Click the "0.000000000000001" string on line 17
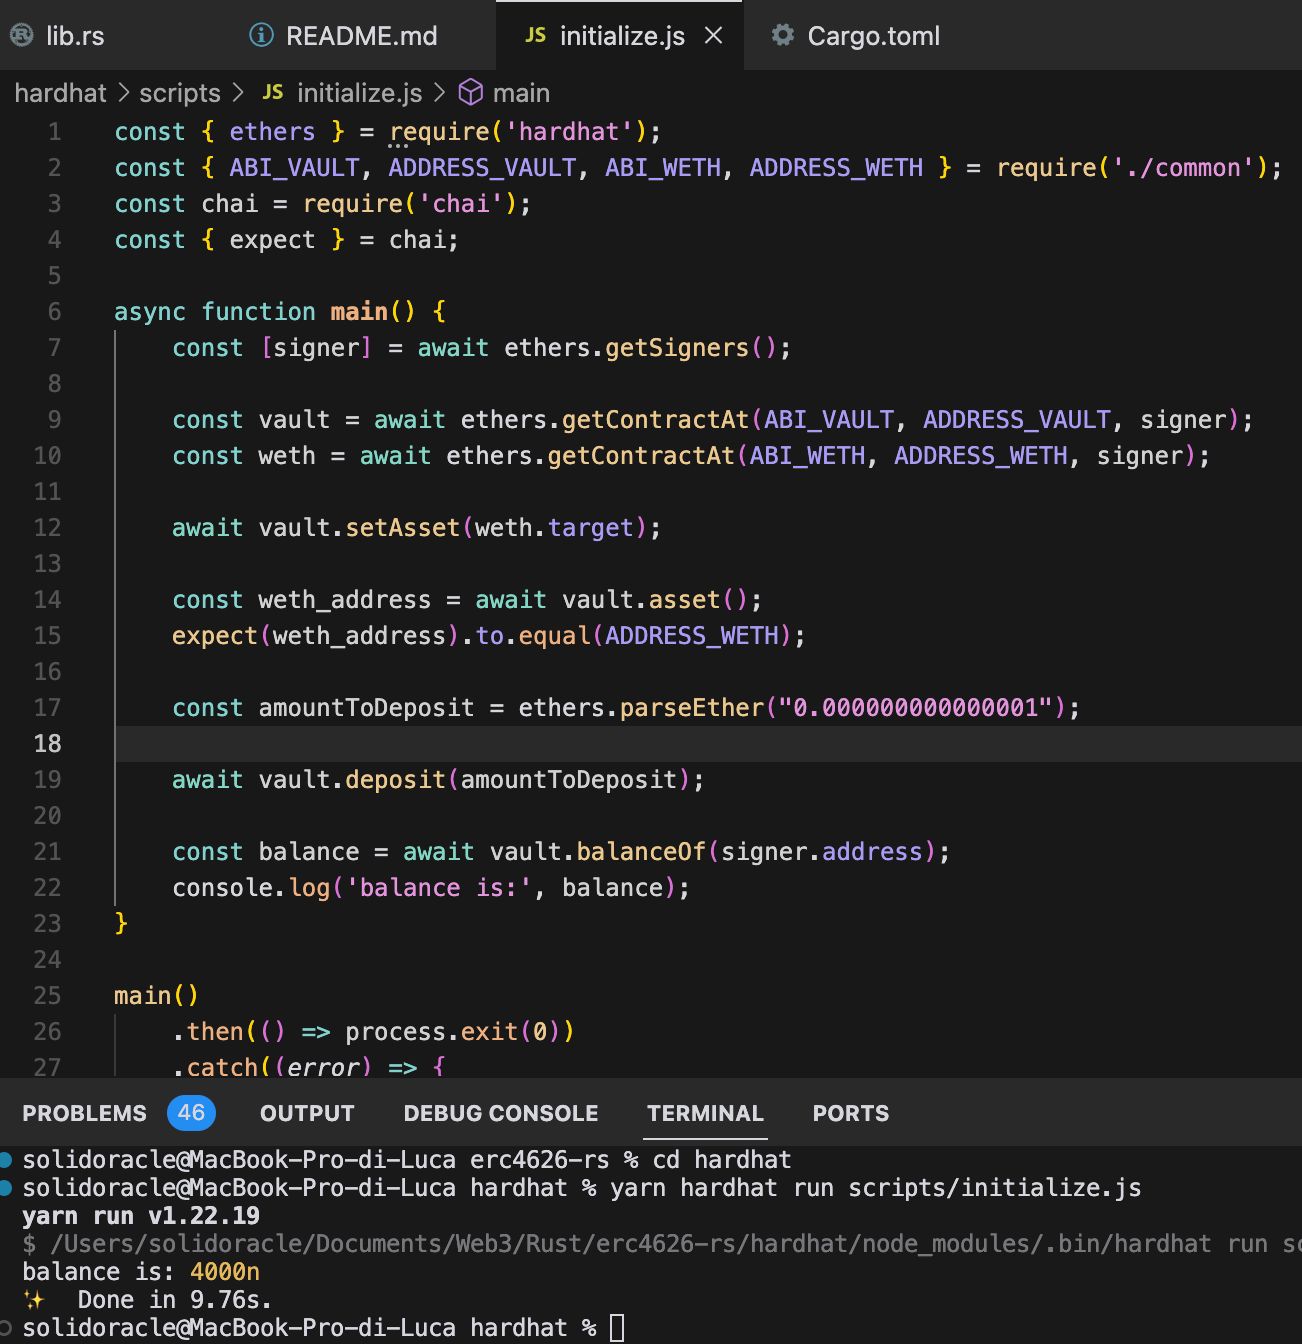The image size is (1302, 1344). 916,708
